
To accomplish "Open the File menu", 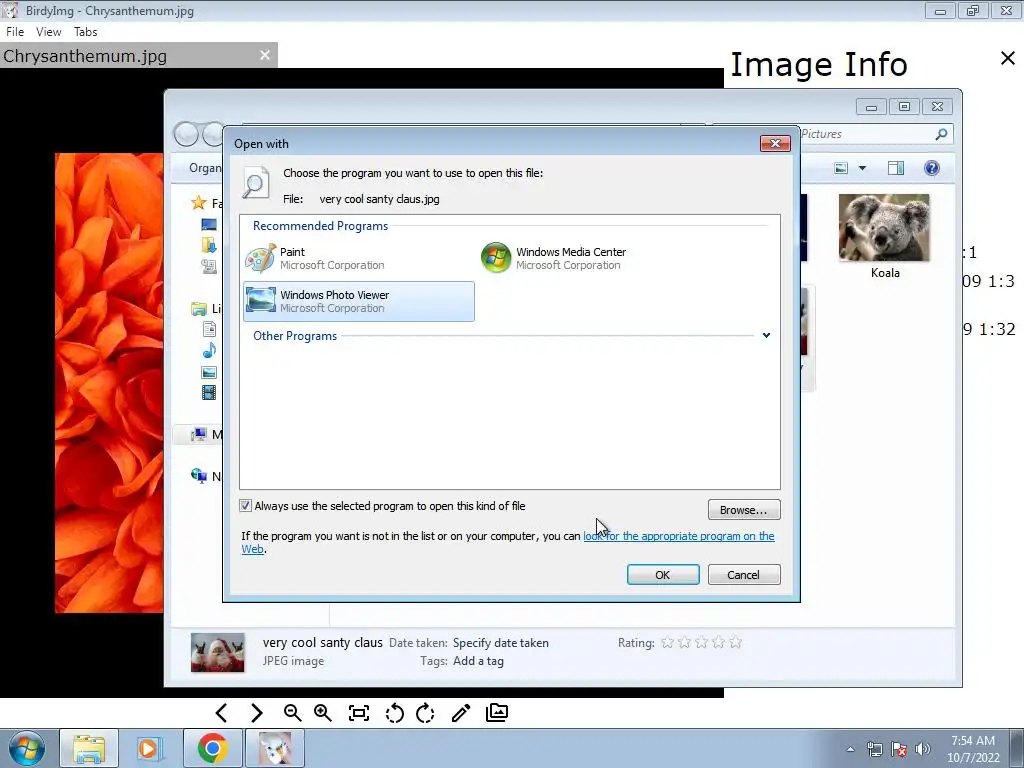I will [14, 31].
